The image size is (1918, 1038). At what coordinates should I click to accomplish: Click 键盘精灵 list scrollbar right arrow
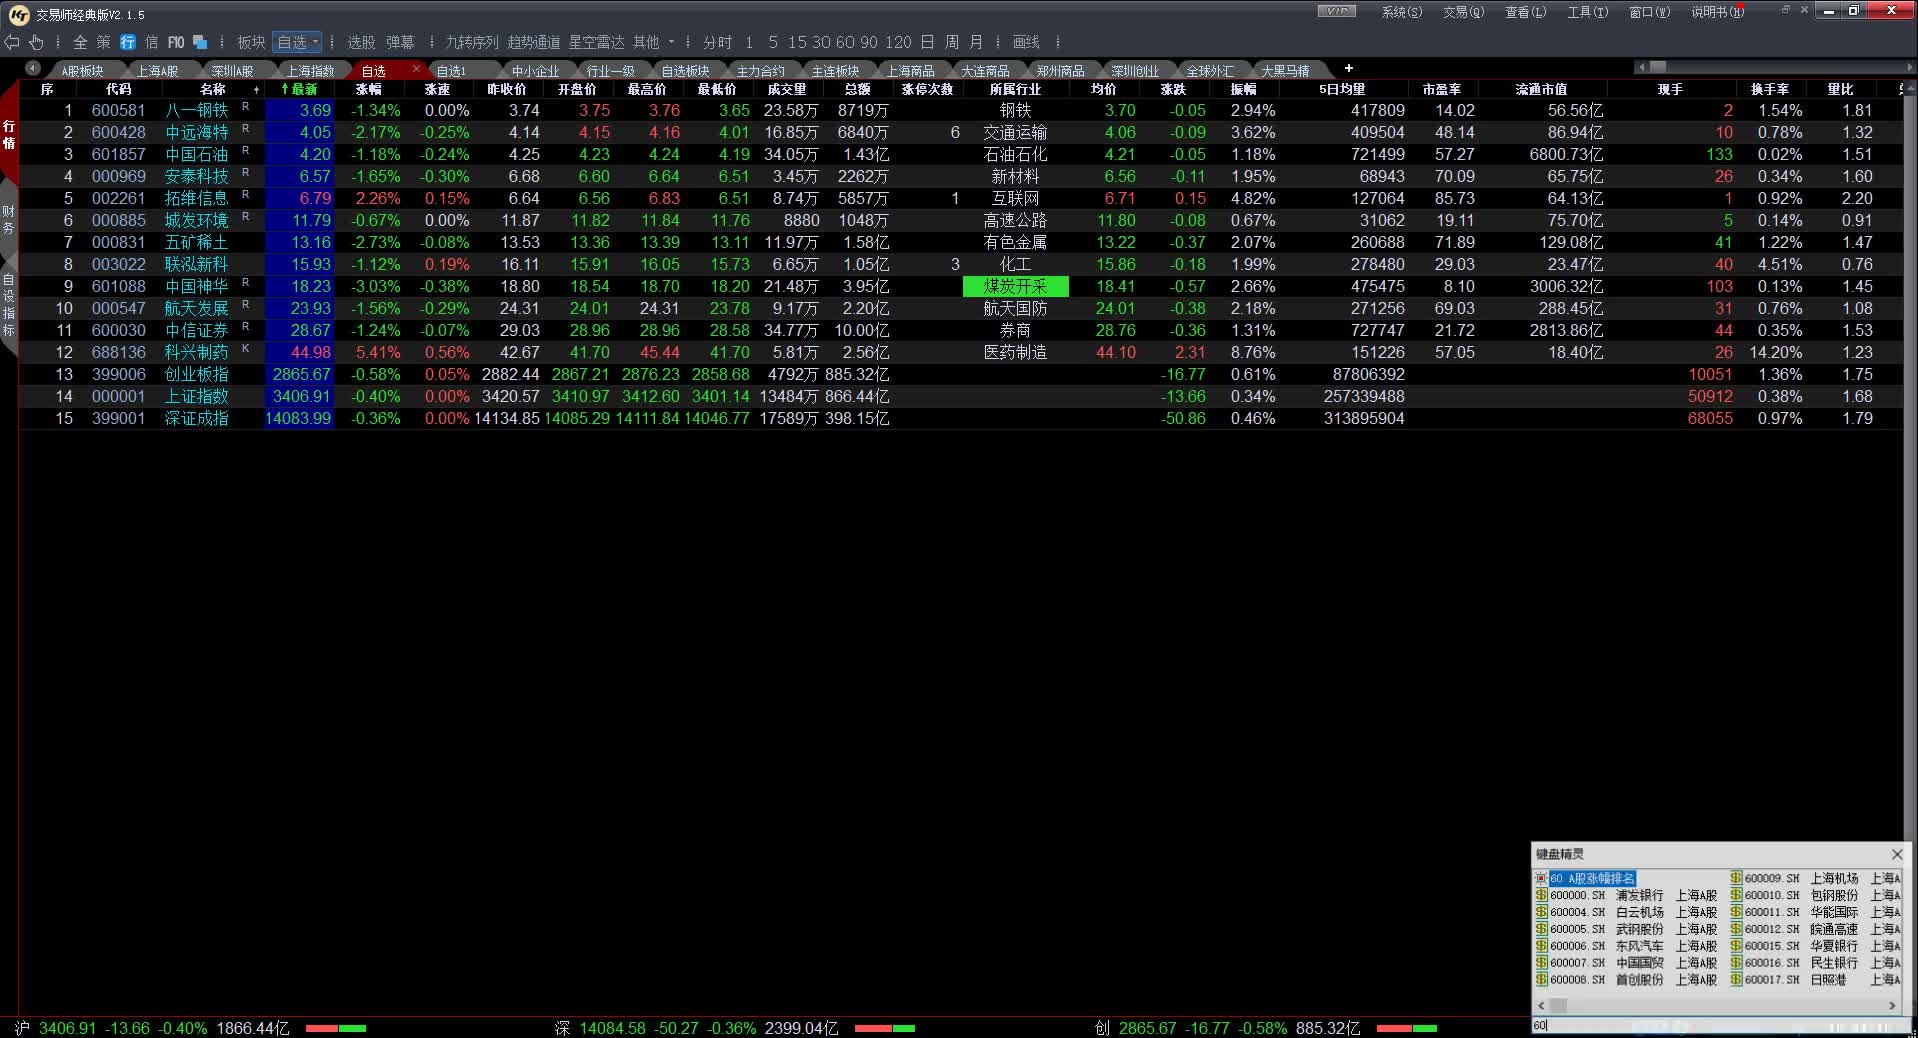[1892, 1005]
